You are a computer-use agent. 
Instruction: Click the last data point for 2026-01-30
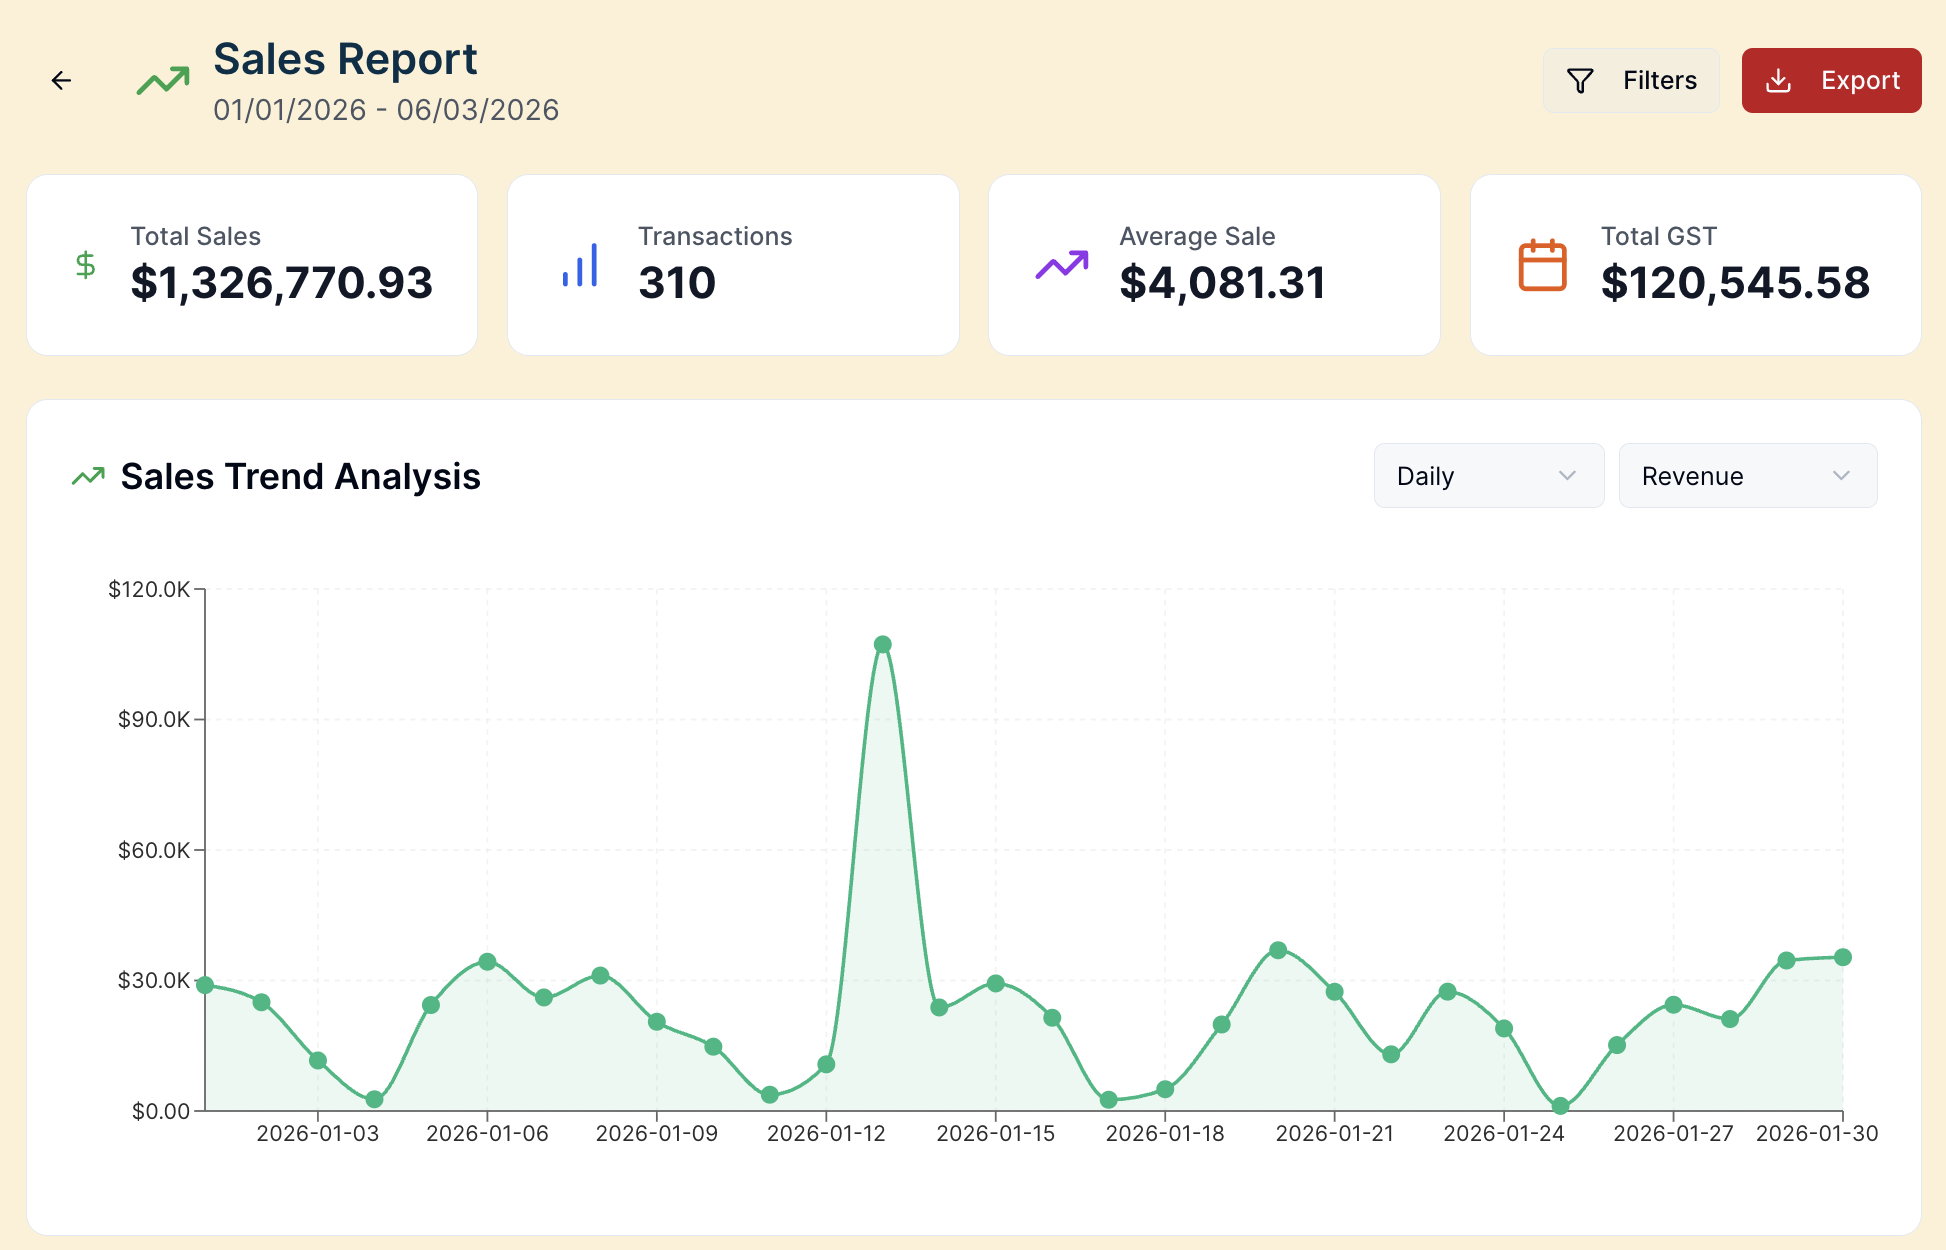(1842, 958)
